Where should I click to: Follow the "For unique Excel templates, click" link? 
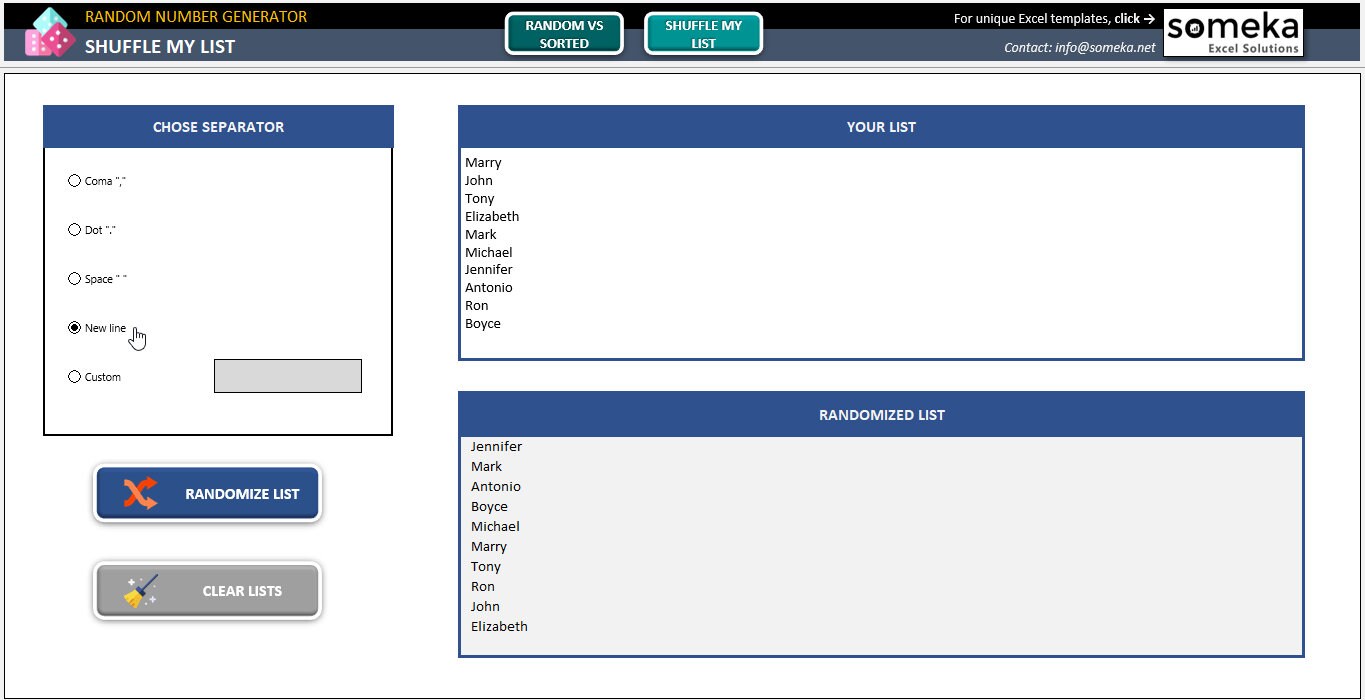(x=1054, y=18)
